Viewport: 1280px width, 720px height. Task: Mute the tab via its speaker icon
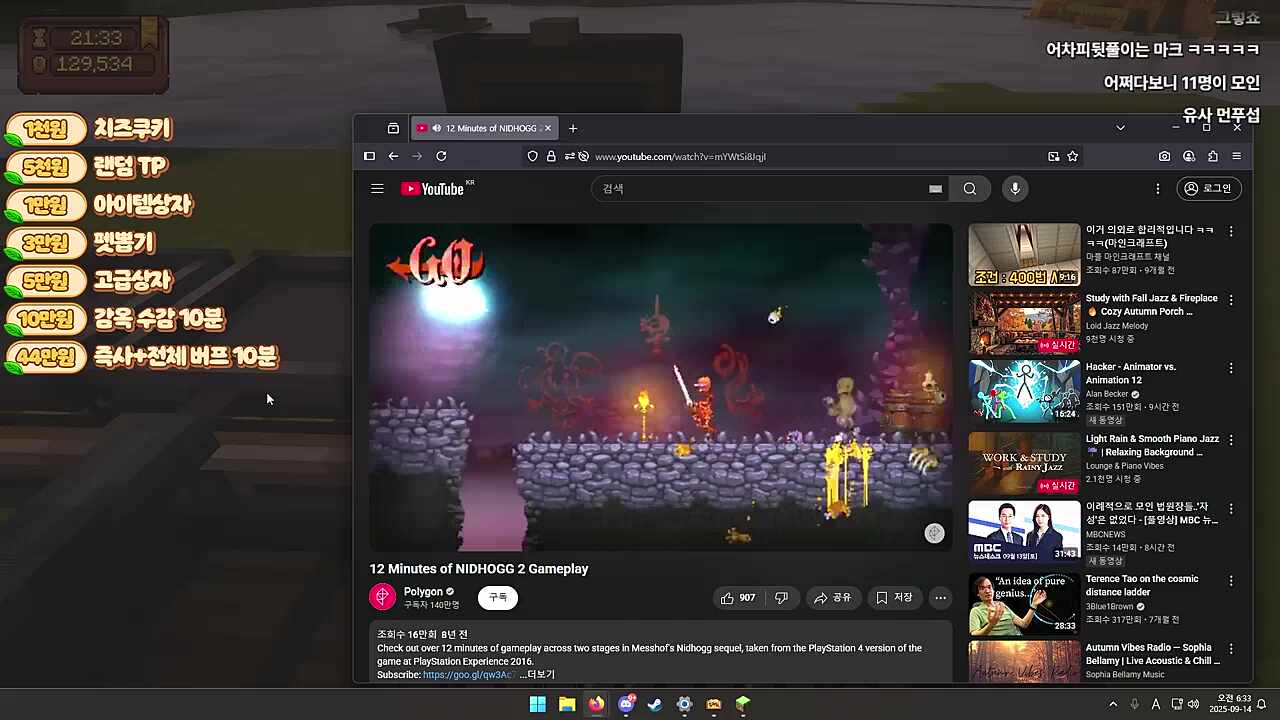tap(437, 128)
